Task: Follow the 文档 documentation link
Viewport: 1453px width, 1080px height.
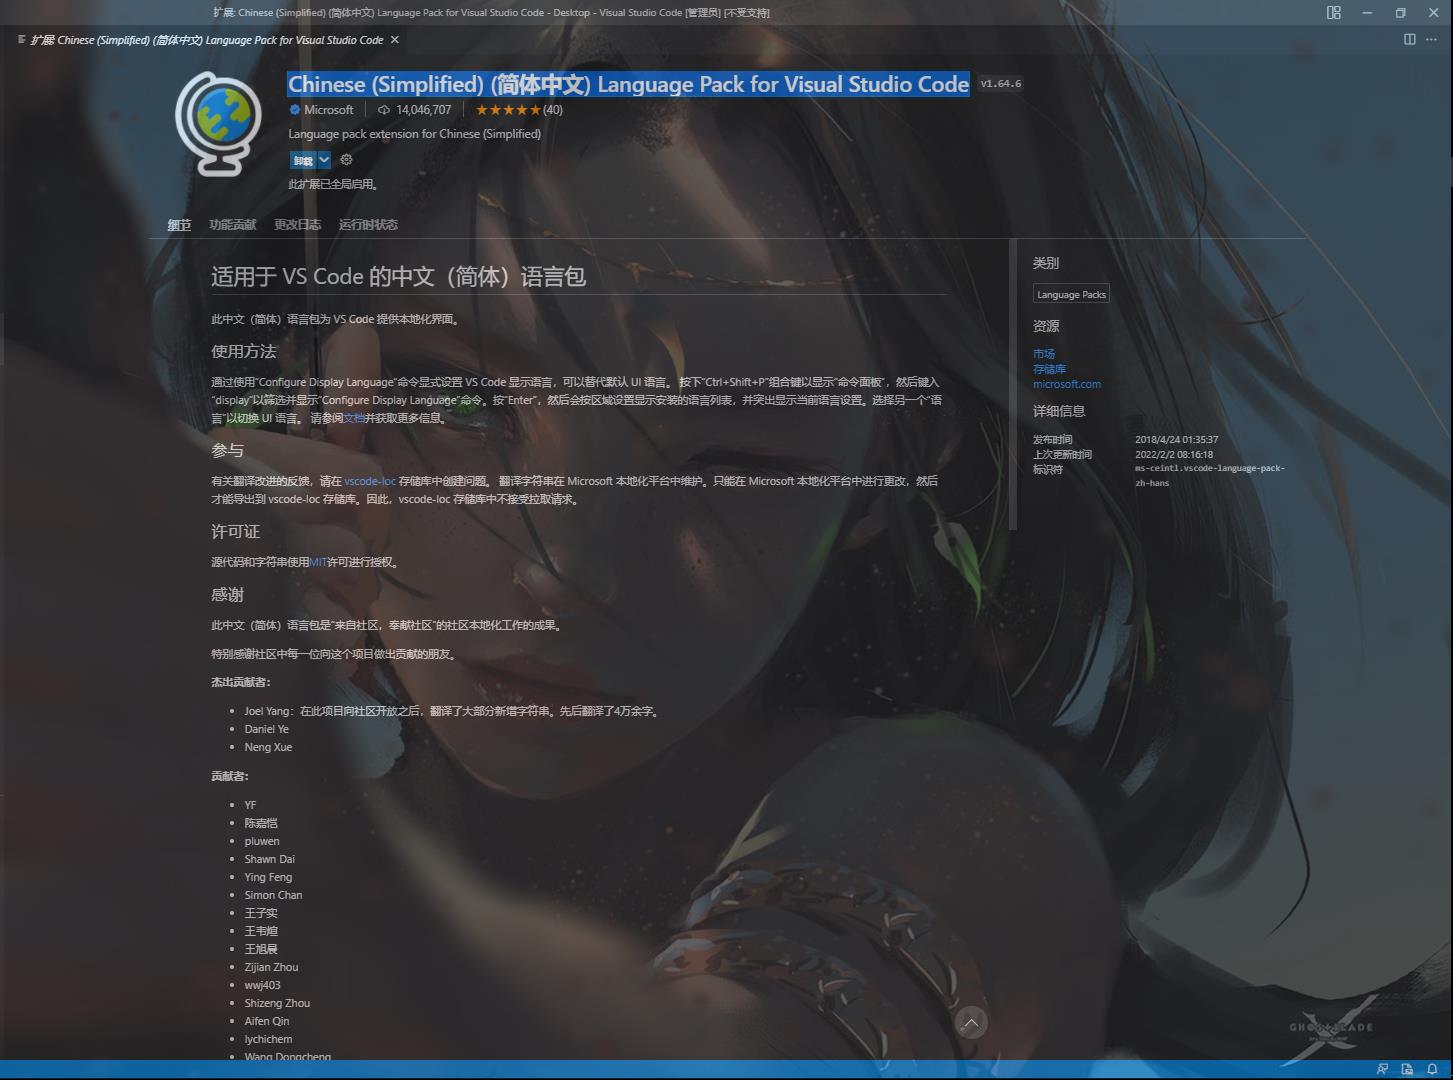Action: click(x=354, y=418)
